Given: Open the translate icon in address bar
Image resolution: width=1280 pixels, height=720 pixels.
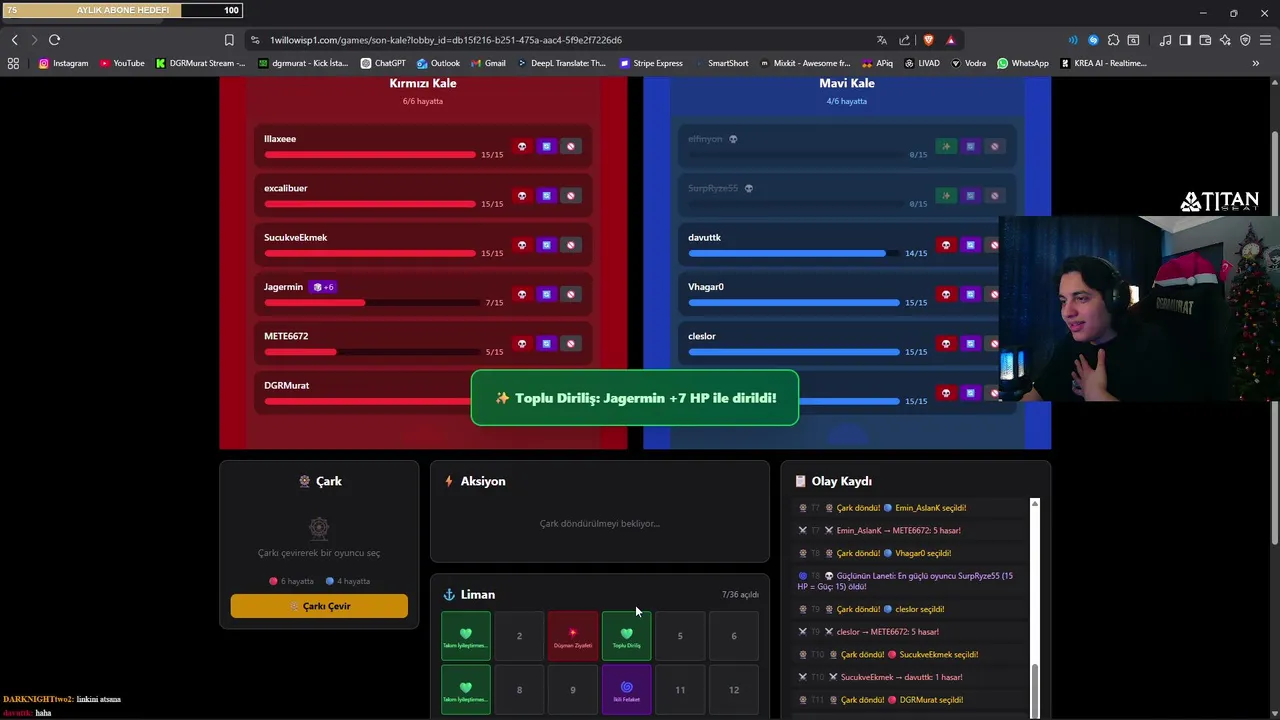Looking at the screenshot, I should [881, 40].
